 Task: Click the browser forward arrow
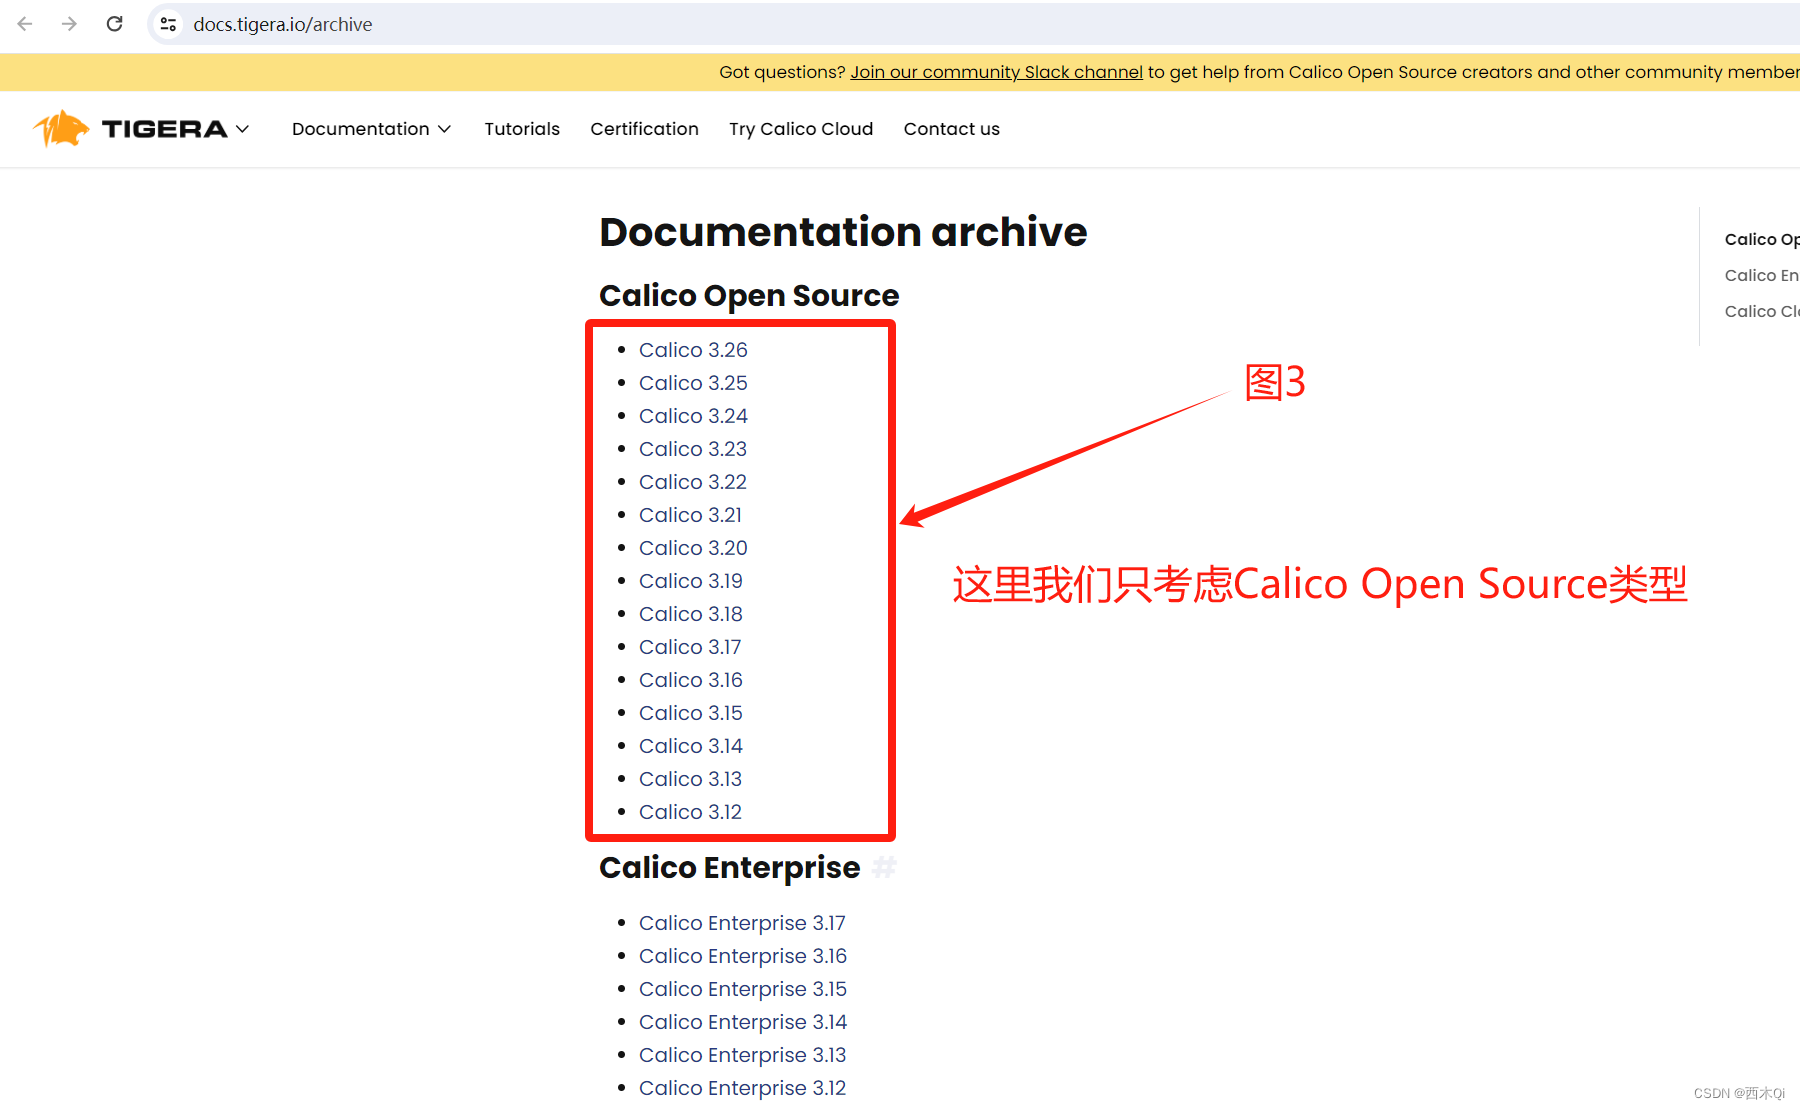coord(69,24)
